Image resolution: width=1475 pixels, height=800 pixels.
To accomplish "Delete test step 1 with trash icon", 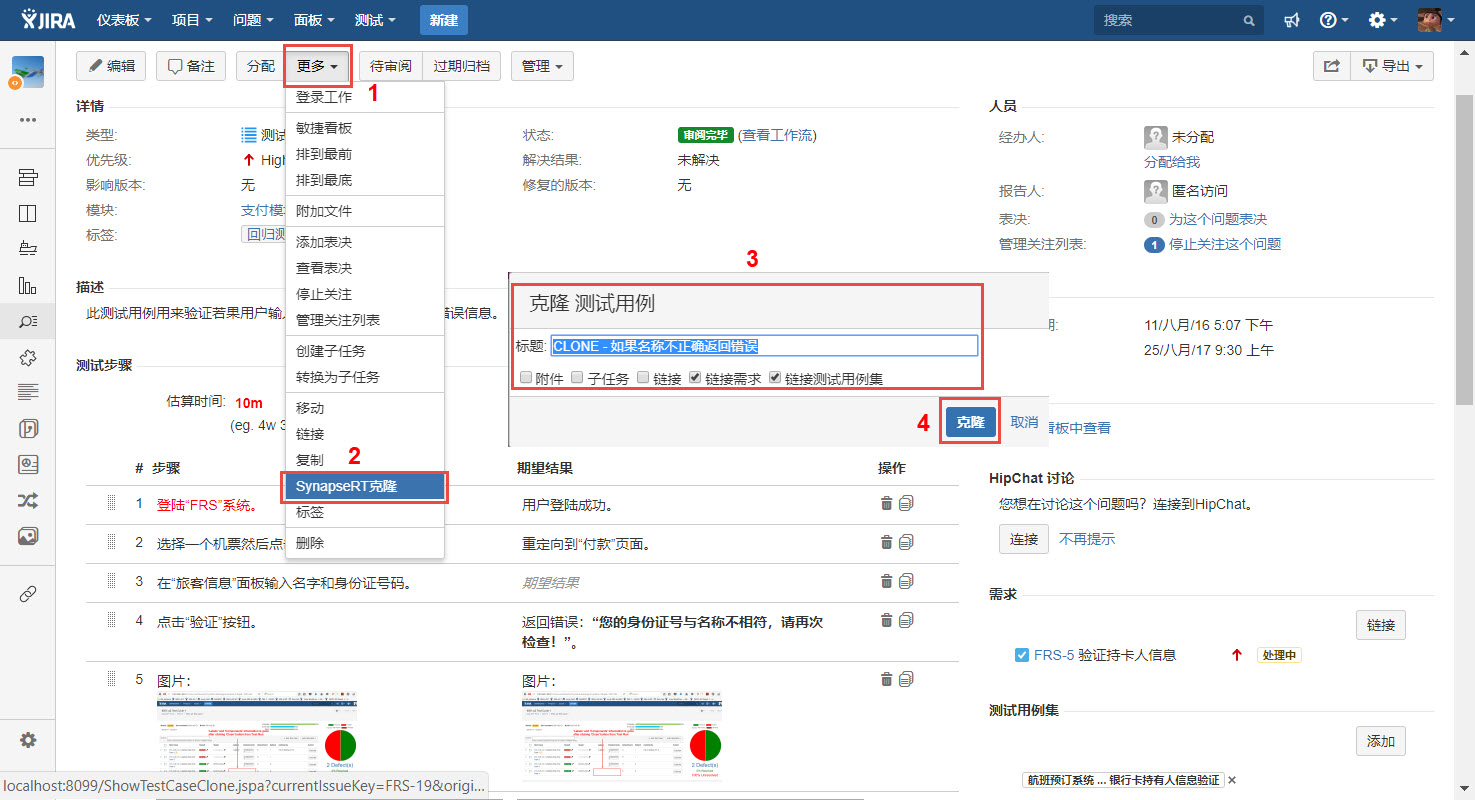I will click(x=886, y=504).
